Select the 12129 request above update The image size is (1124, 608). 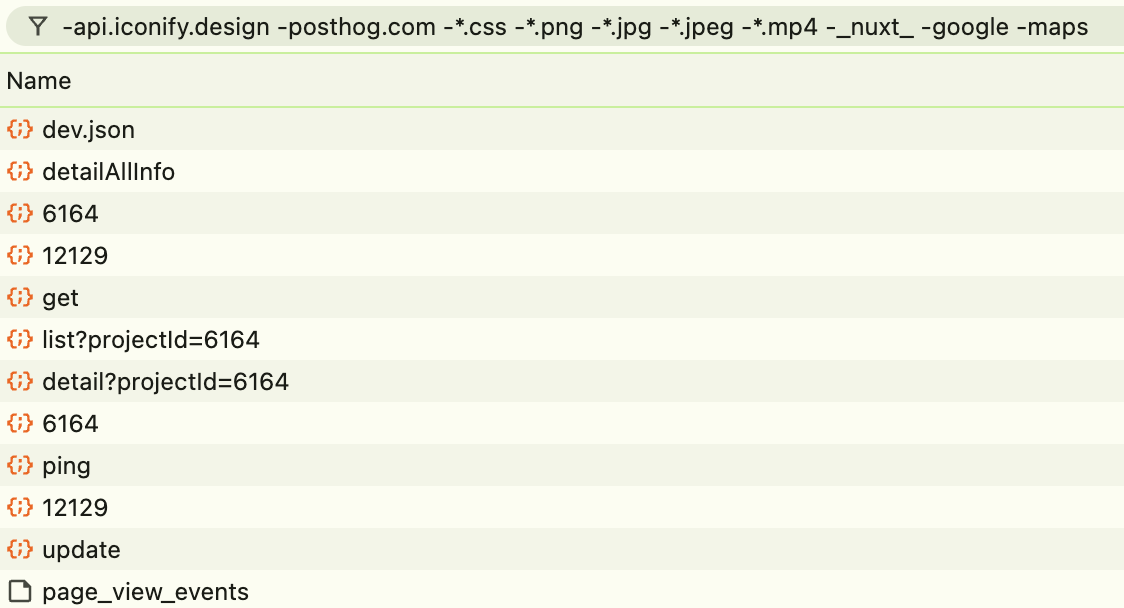(75, 507)
